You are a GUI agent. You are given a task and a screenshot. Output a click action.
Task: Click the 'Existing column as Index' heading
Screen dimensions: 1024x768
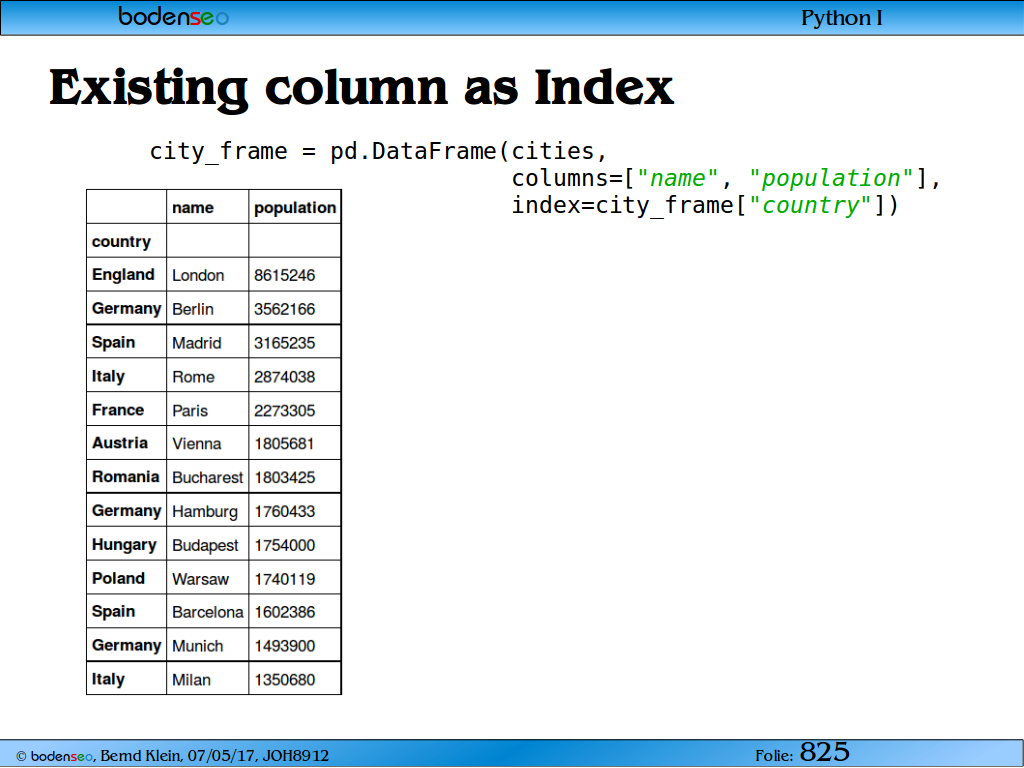[x=361, y=88]
